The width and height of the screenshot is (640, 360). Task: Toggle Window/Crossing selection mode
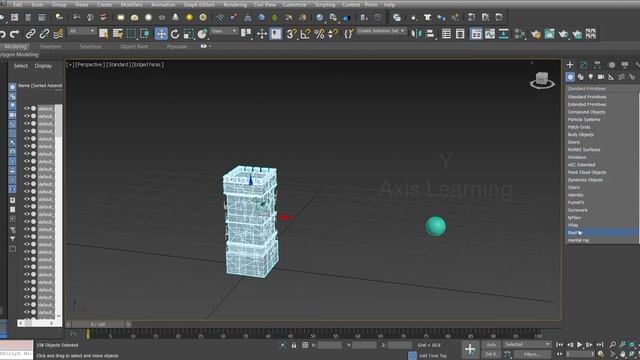point(145,34)
